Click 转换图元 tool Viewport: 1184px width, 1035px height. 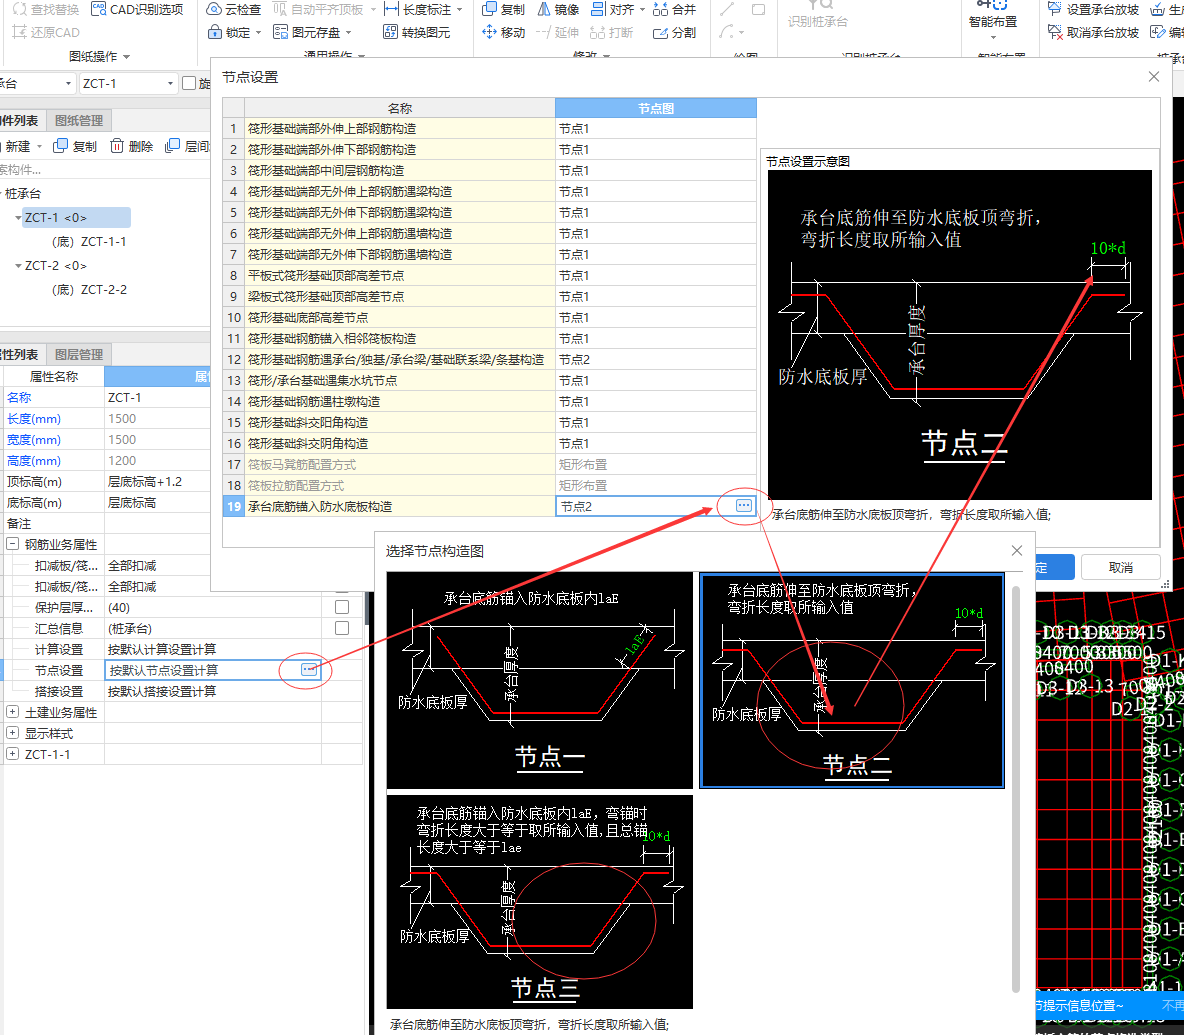(x=417, y=32)
